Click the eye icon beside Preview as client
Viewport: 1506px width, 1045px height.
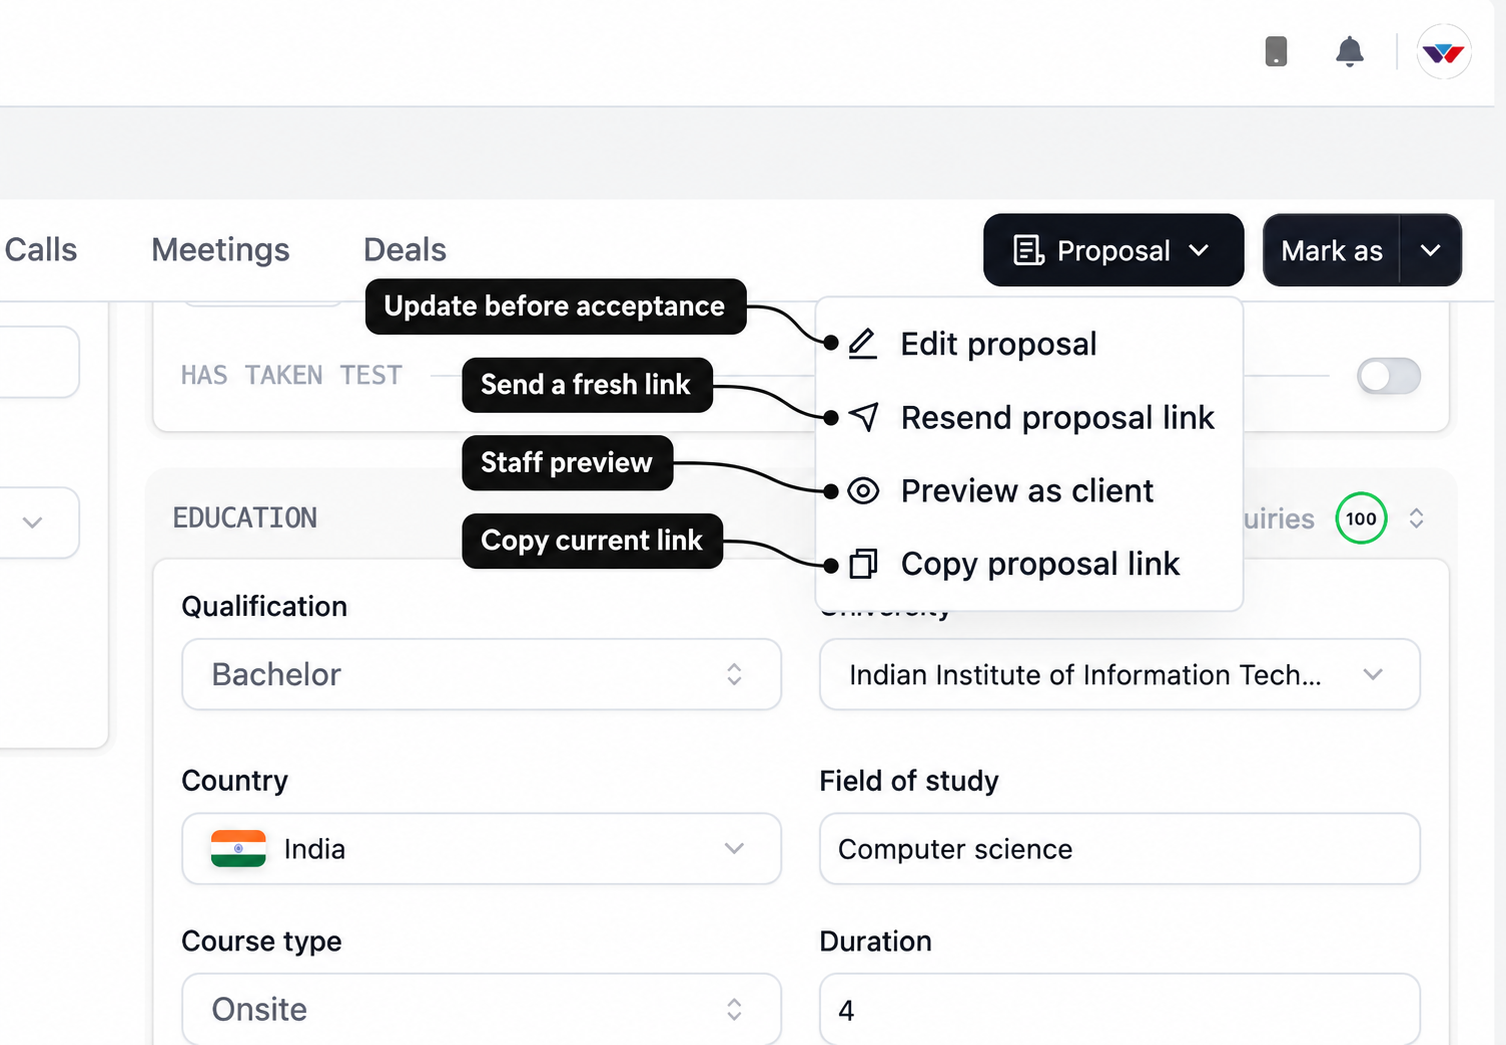[x=863, y=491]
